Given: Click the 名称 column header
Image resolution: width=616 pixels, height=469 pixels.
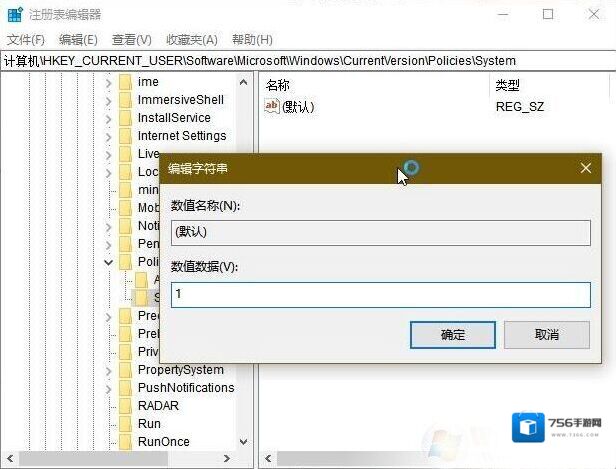Looking at the screenshot, I should pos(278,85).
